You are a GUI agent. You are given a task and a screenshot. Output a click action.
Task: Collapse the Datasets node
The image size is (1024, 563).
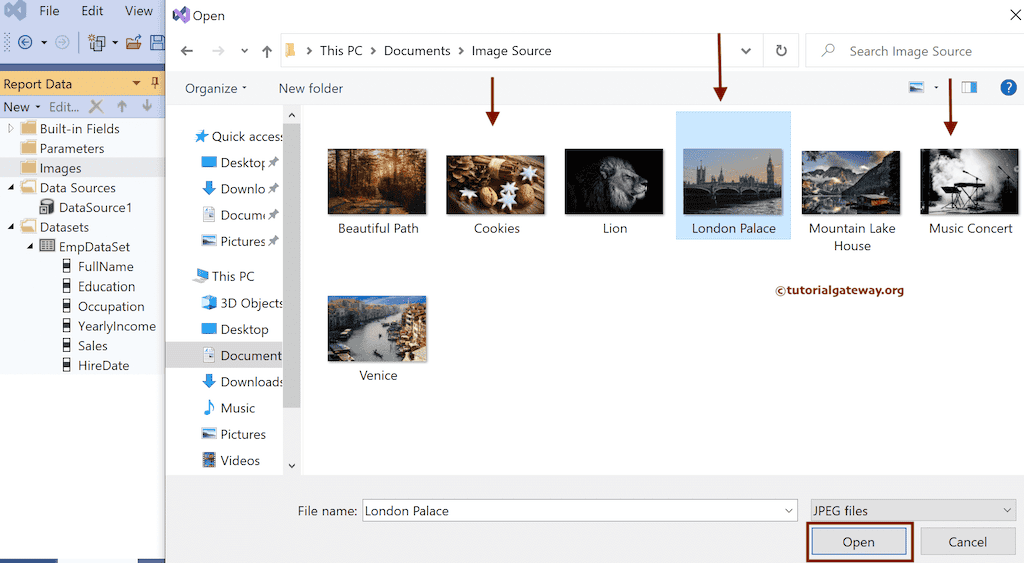(10, 227)
